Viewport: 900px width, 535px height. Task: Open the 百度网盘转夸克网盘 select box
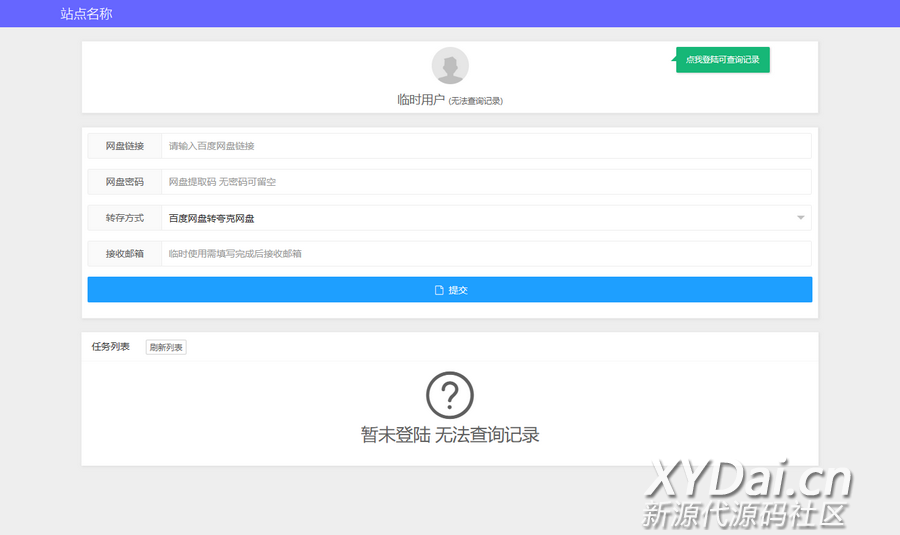coord(480,218)
